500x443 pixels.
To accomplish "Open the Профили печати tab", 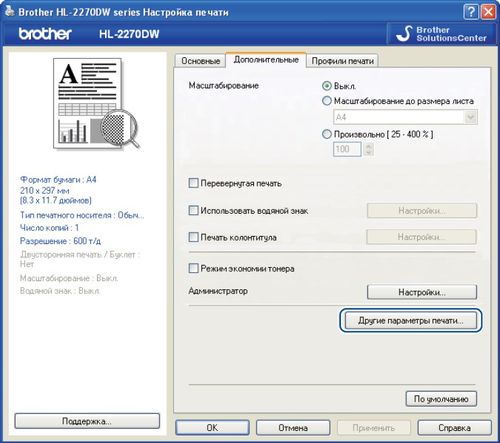I will point(342,61).
